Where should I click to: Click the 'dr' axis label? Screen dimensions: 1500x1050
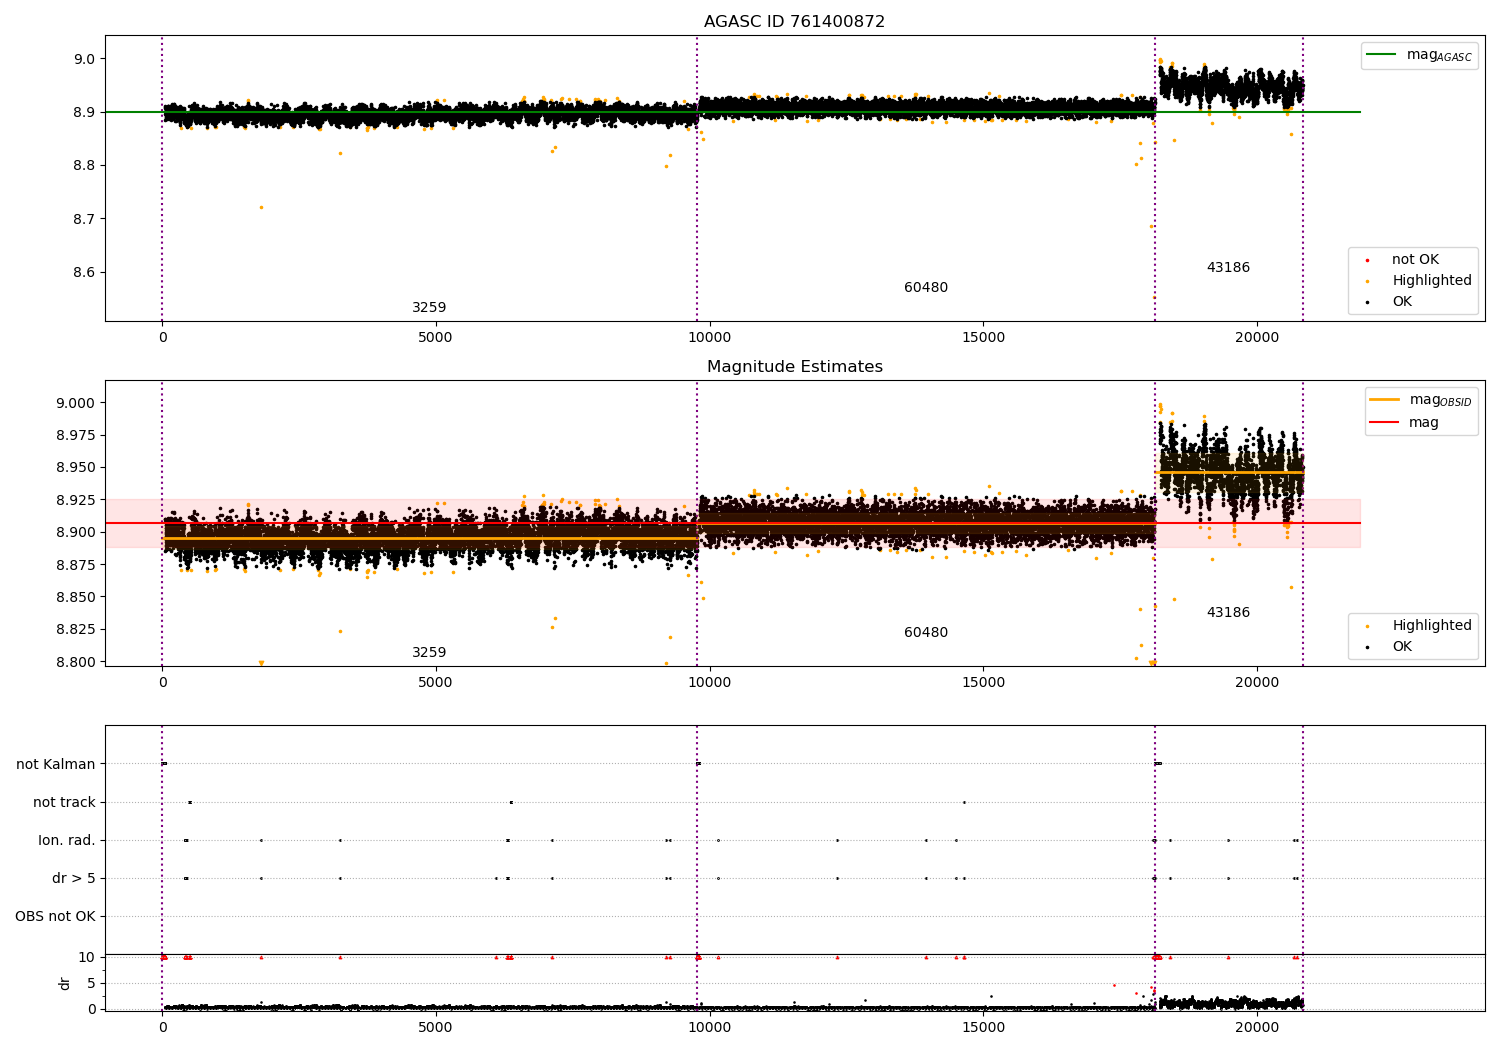pos(65,983)
